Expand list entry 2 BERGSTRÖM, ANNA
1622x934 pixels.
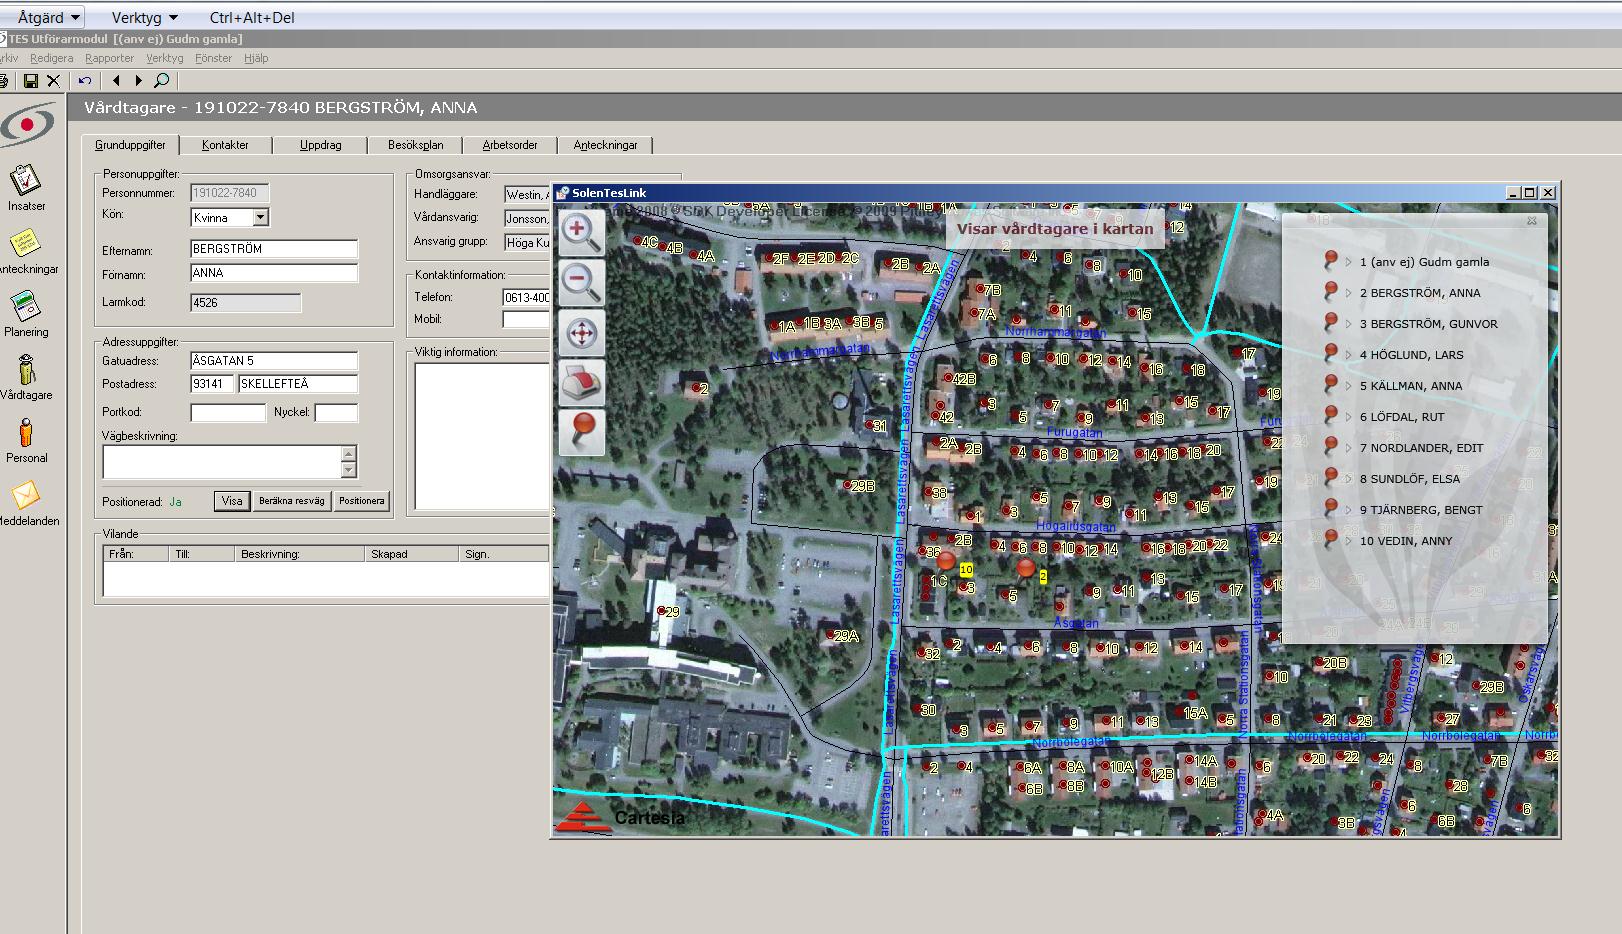[x=1349, y=293]
